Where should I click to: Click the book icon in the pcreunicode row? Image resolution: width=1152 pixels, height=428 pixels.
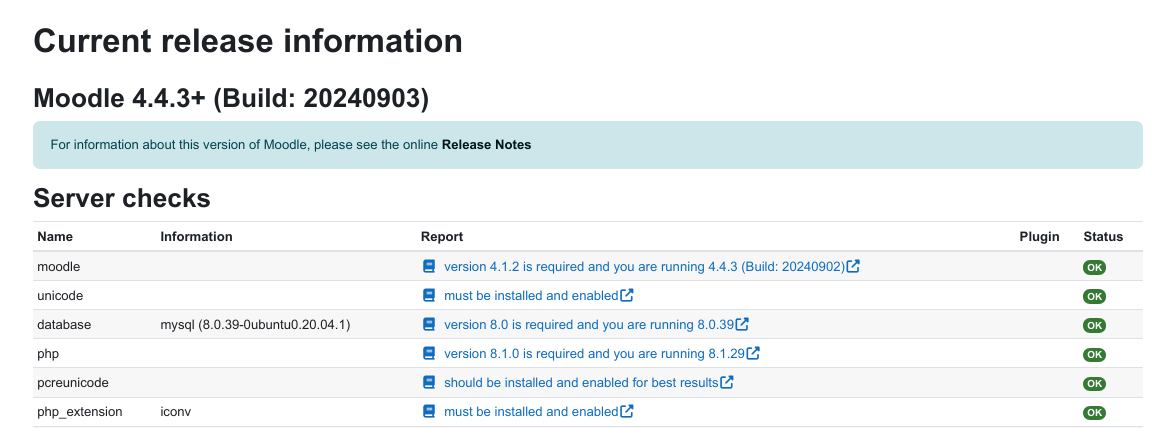[429, 382]
